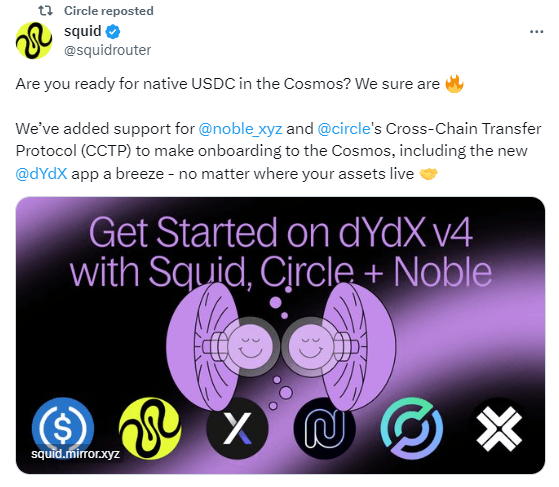Open the @noble_xyz mention

tap(240, 129)
